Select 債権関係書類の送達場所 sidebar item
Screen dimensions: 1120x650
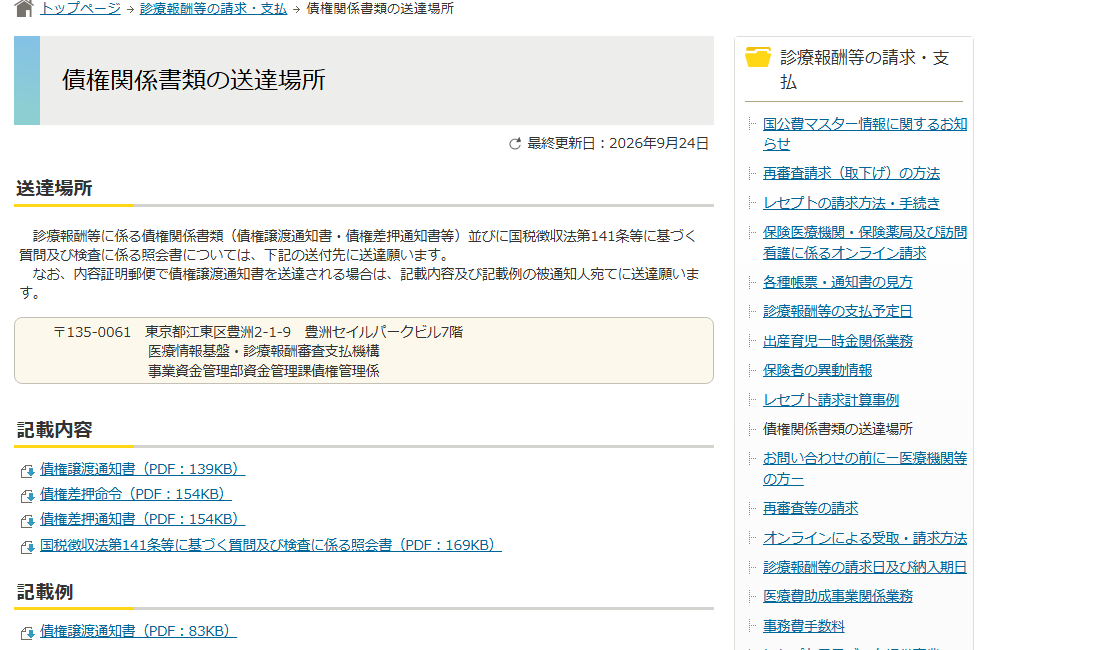(837, 429)
